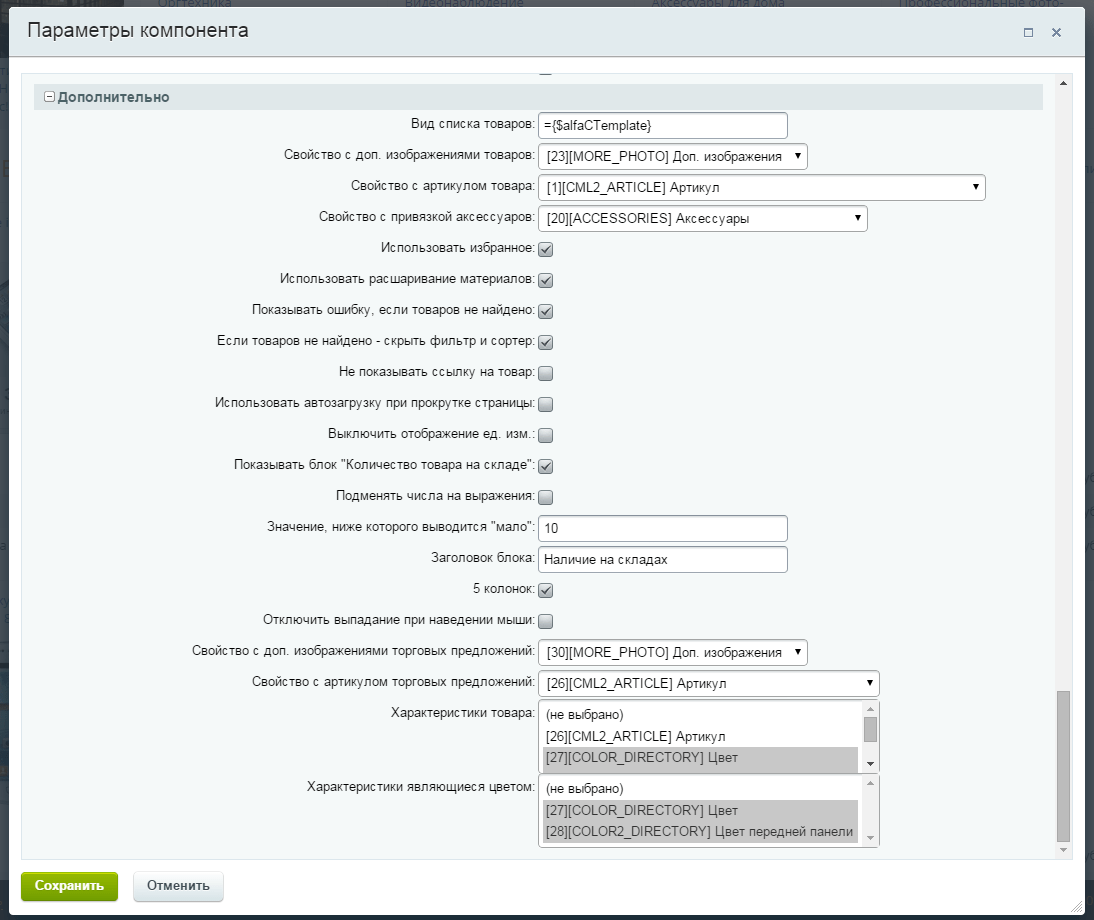The height and width of the screenshot is (920, 1094).
Task: Click the dialog's main scrollbar down arrow
Action: (1063, 850)
